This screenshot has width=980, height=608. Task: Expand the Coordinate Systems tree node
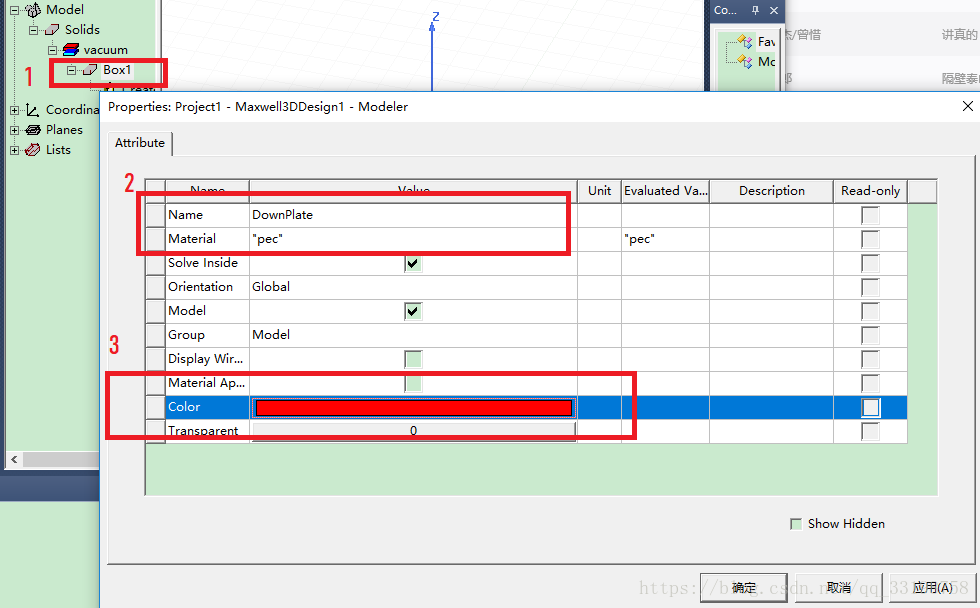tap(14, 110)
